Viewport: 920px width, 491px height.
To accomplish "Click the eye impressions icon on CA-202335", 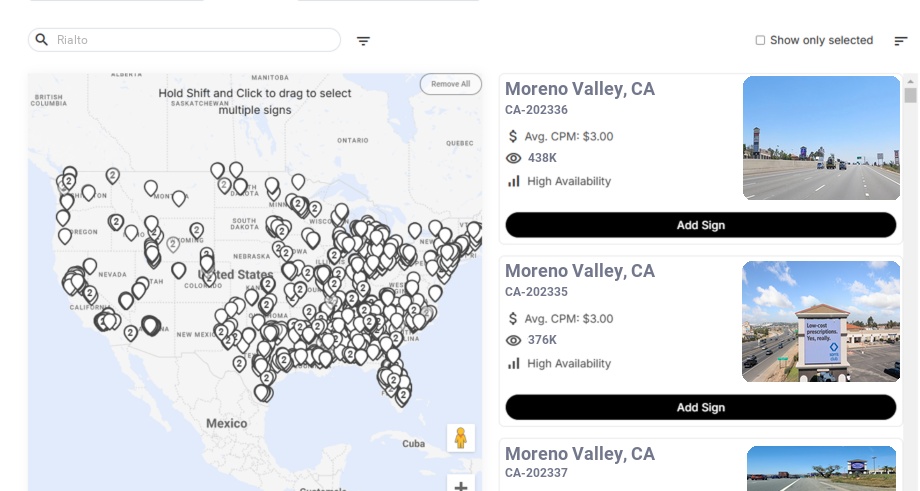I will (x=514, y=340).
